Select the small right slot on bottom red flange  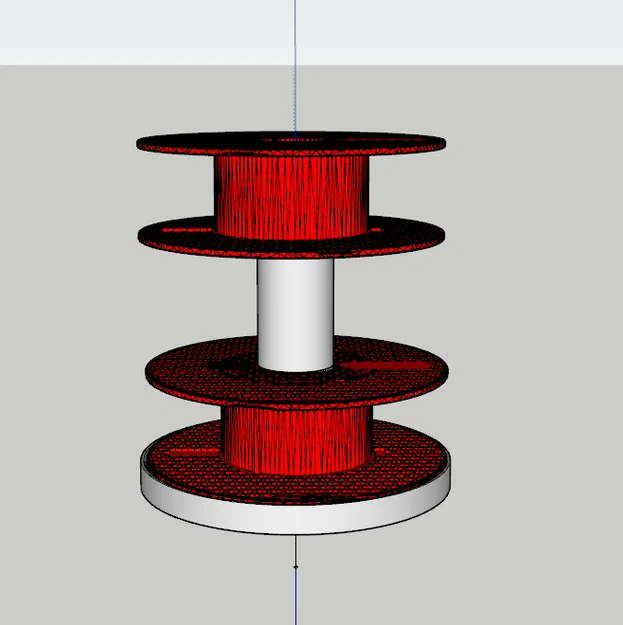click(x=380, y=452)
